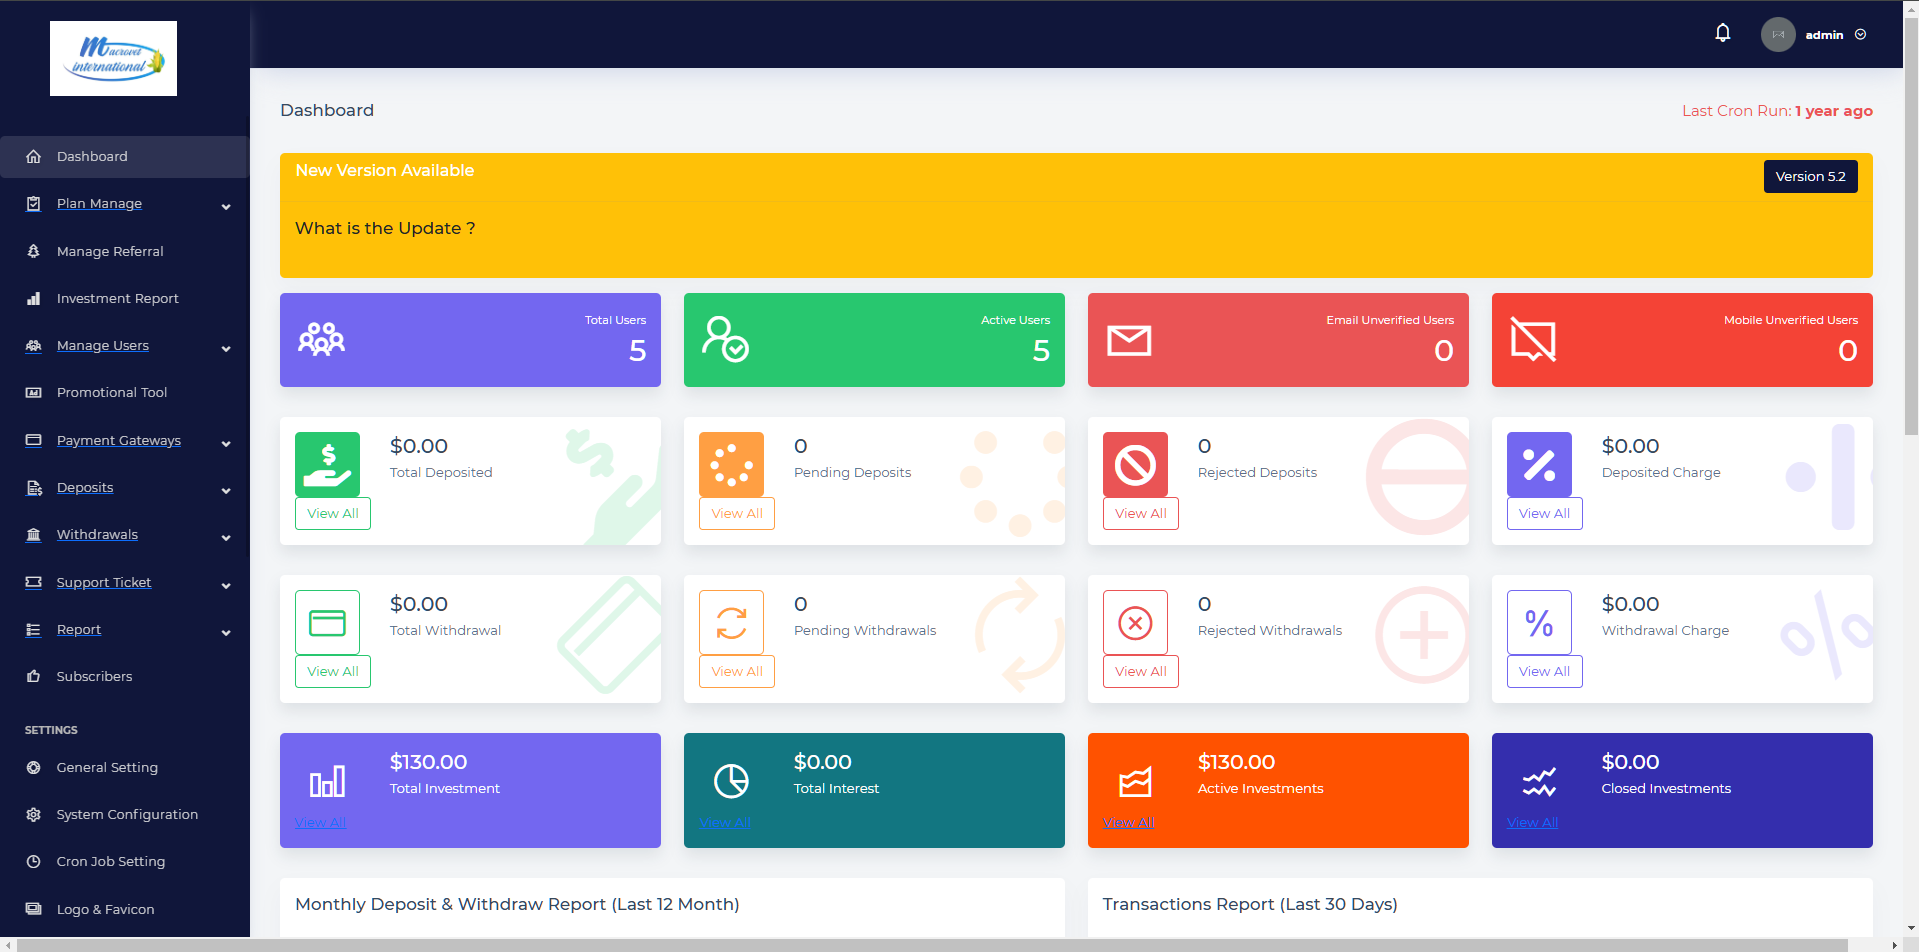Click the Subscribers thumbs-up icon
1919x952 pixels.
[x=33, y=676]
